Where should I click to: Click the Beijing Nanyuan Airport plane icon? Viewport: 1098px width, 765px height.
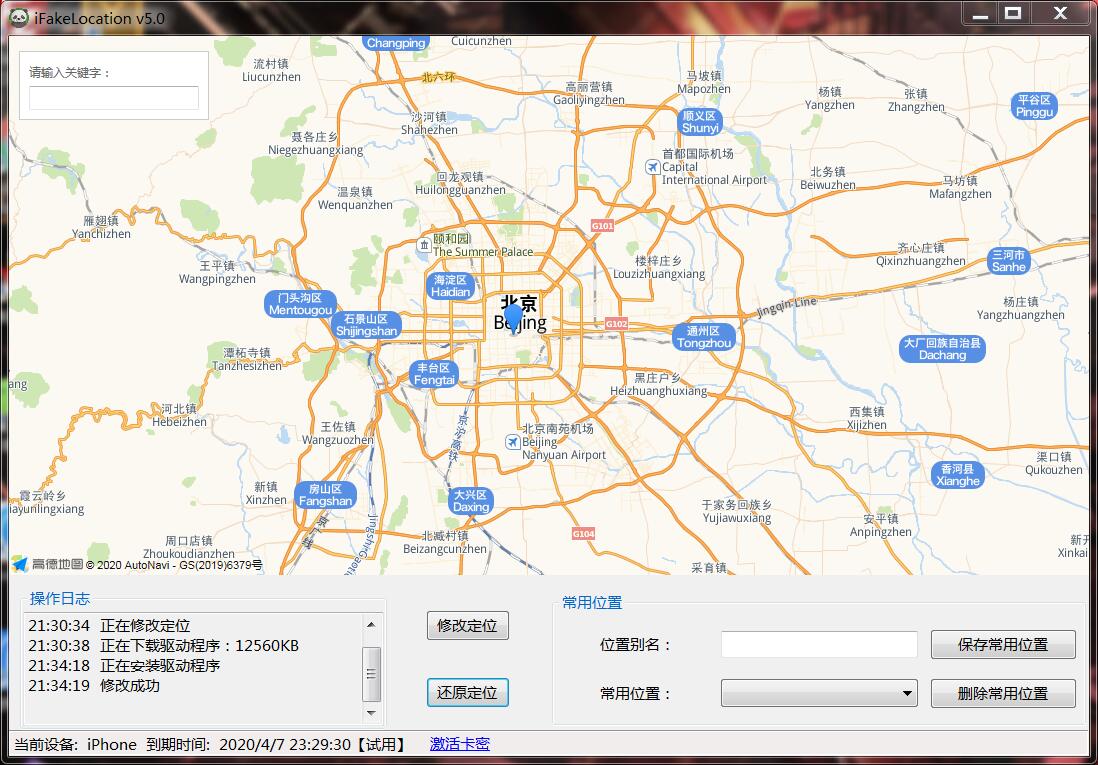[513, 442]
